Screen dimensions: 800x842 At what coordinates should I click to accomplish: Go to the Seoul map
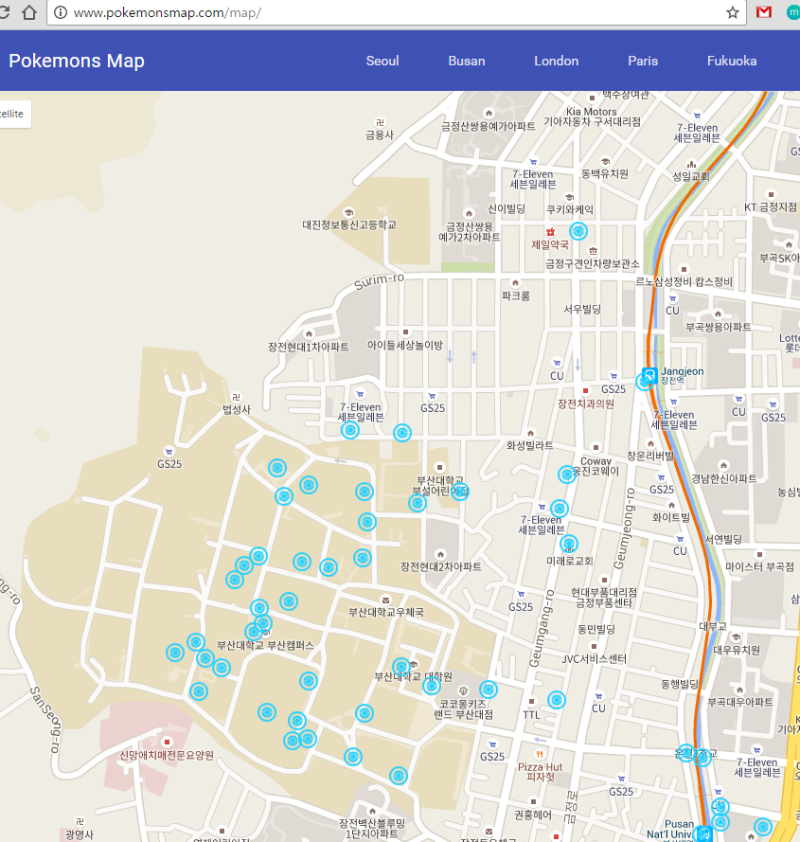click(382, 61)
